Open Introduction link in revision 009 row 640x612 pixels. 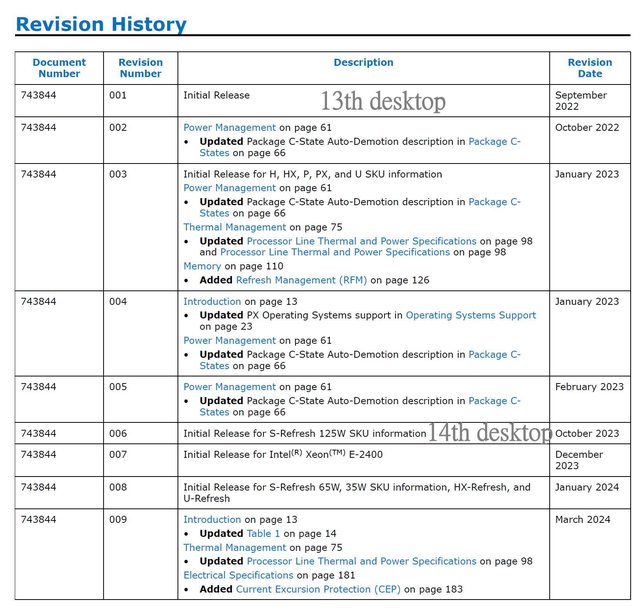pos(212,520)
